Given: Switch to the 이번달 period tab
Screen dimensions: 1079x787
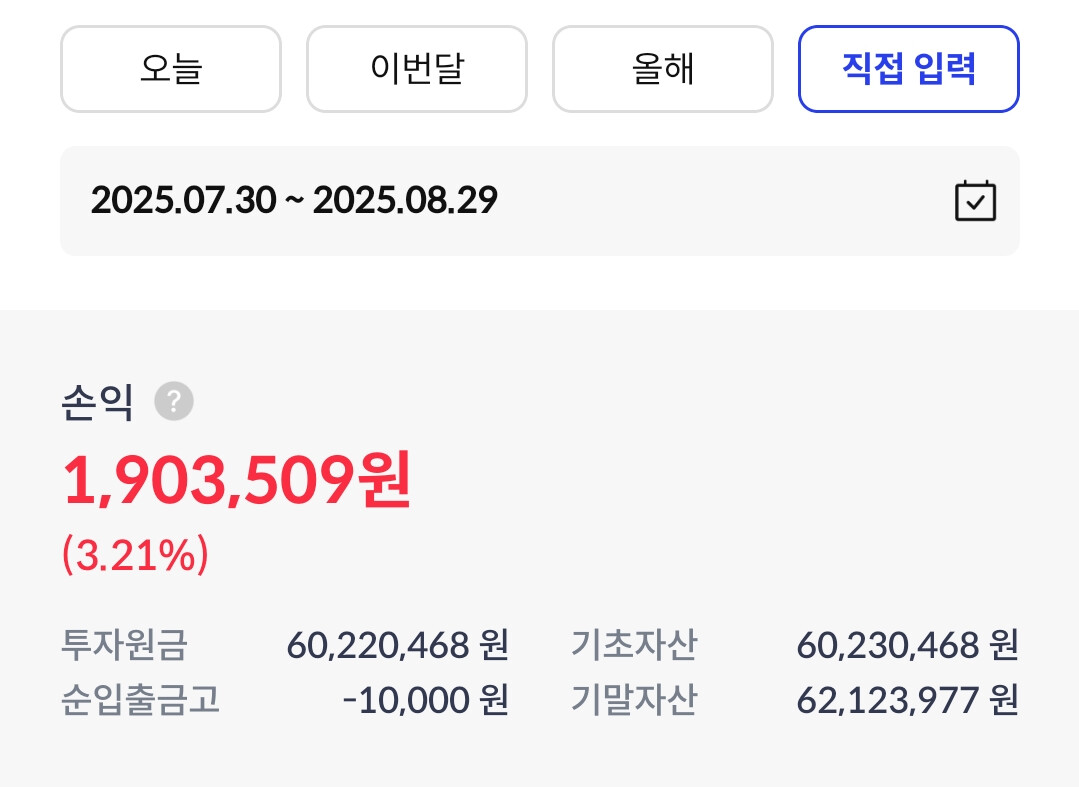Looking at the screenshot, I should [416, 69].
